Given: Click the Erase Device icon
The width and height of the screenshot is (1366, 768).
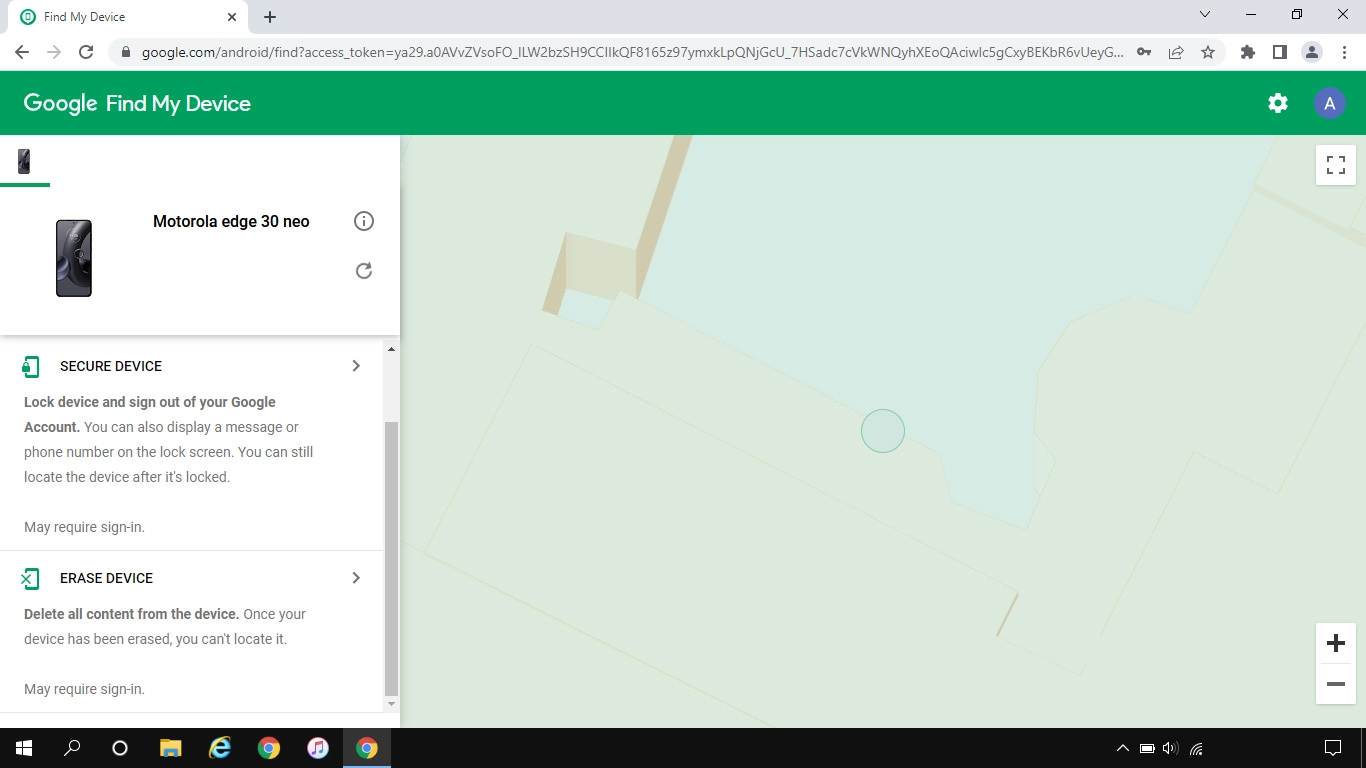Looking at the screenshot, I should coord(30,578).
